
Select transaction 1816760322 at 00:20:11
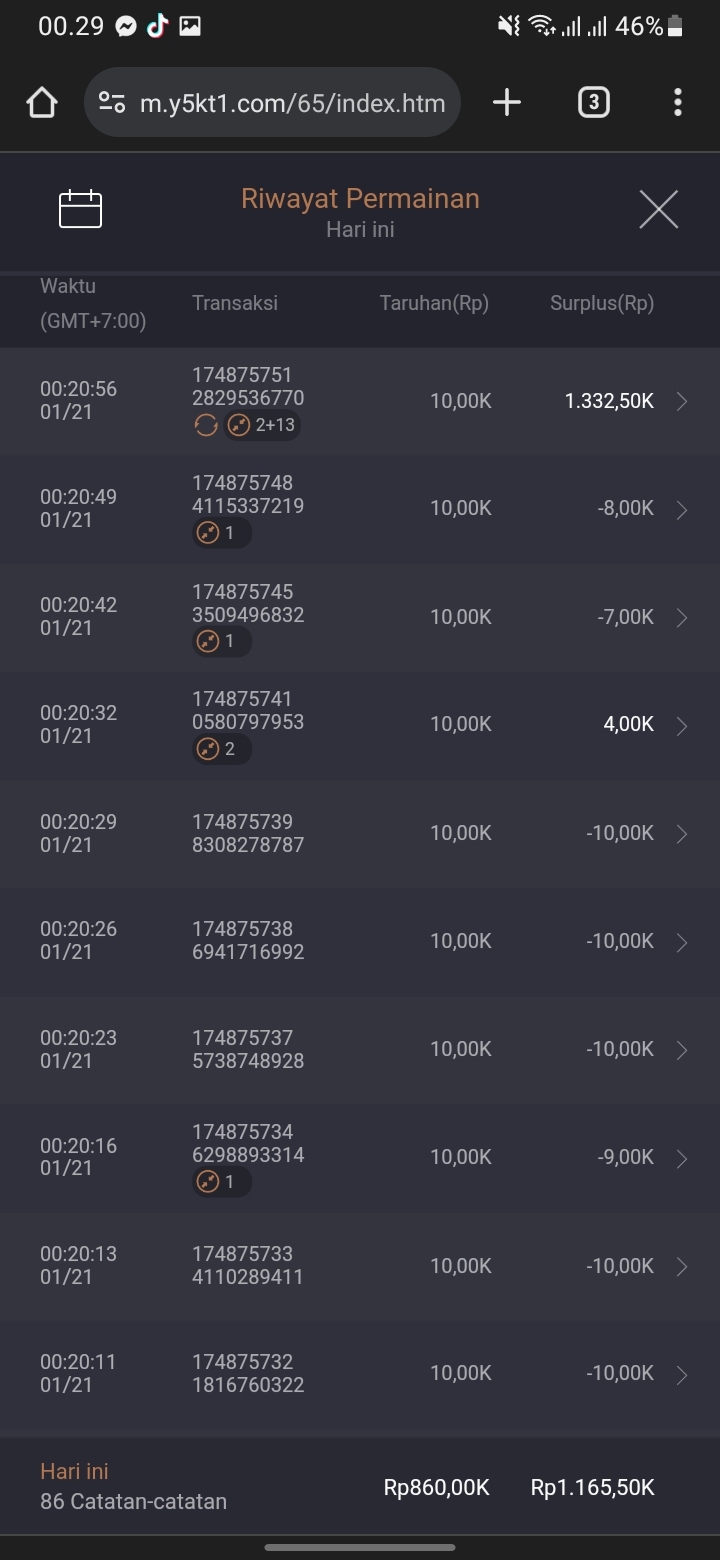click(248, 1373)
